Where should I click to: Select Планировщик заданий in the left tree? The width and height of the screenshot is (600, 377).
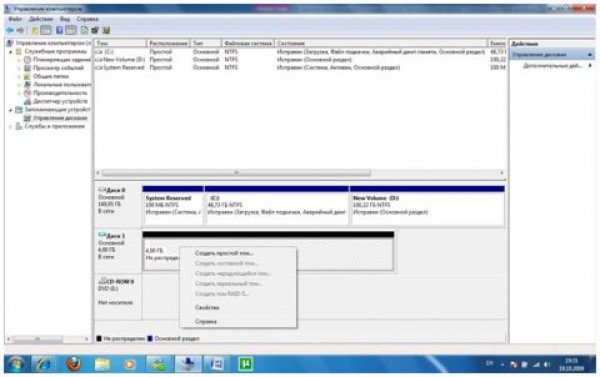[x=61, y=60]
